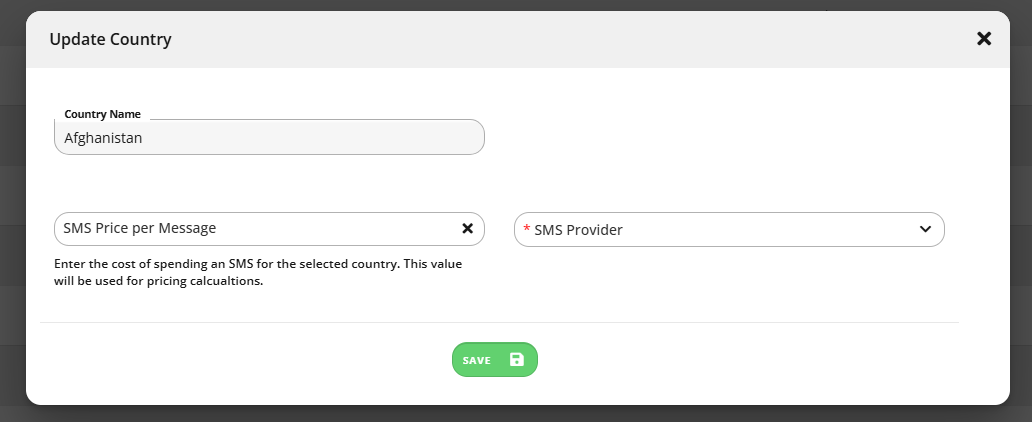Clear the SMS Price per Message field
Screen dimensions: 1032x422
click(467, 228)
